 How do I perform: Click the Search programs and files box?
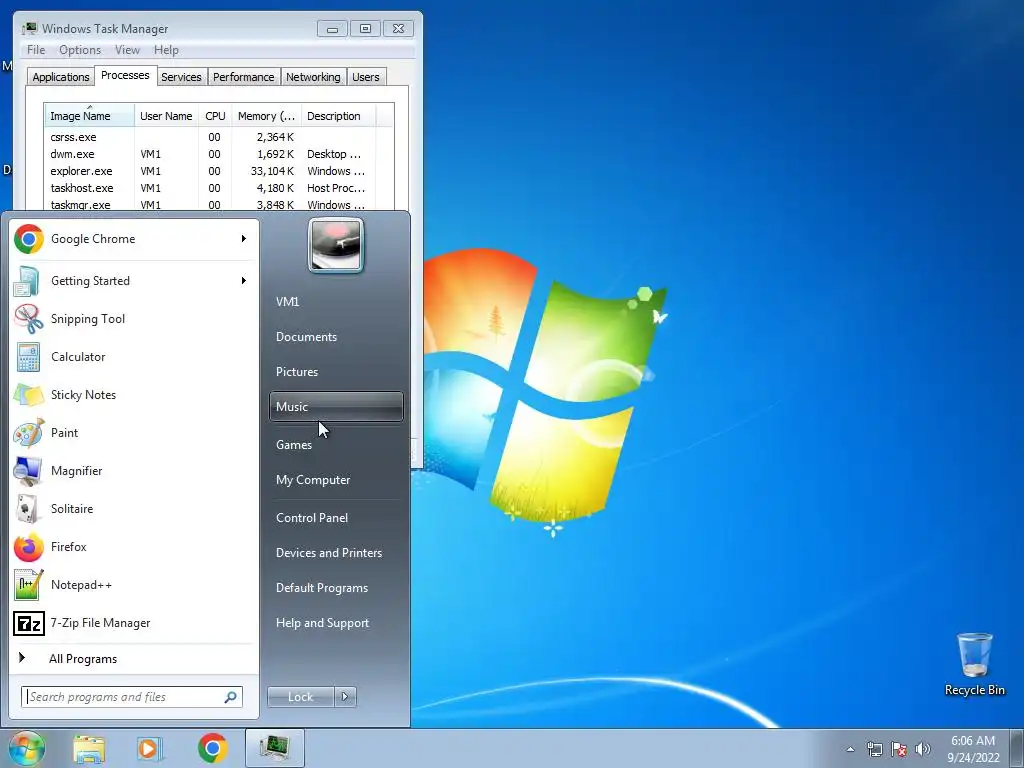132,697
